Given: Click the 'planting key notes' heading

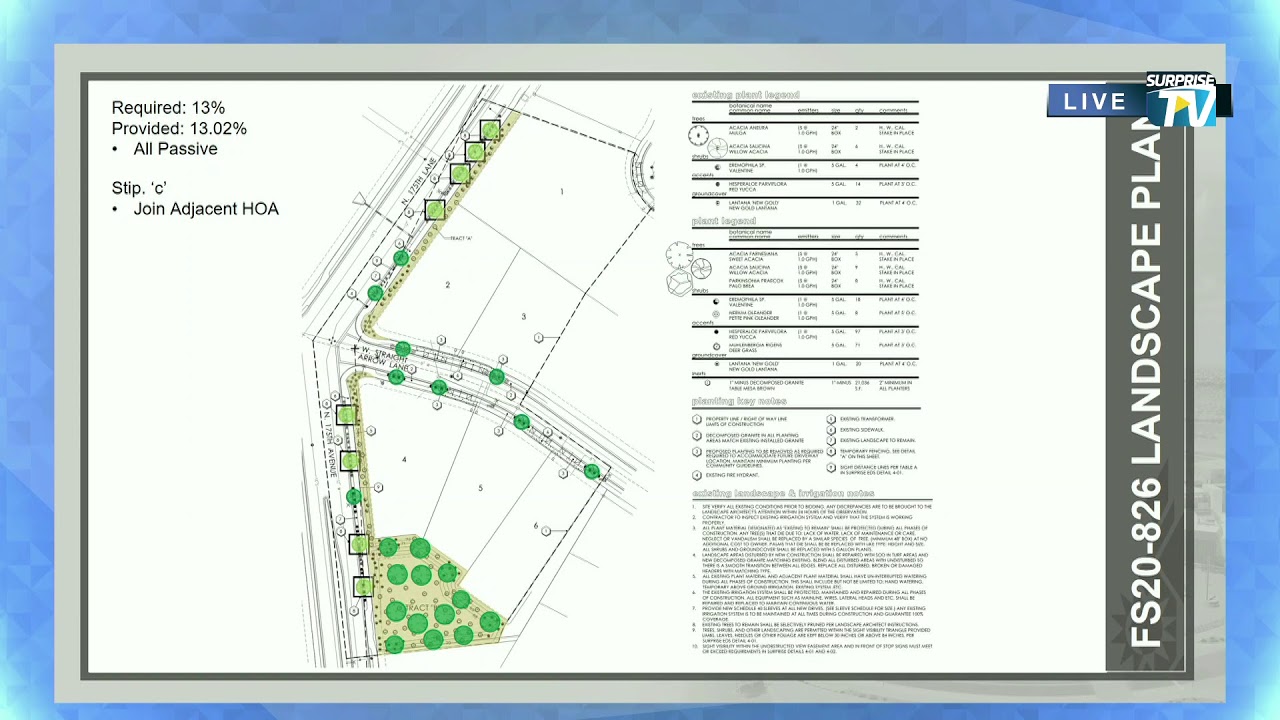Looking at the screenshot, I should pos(739,401).
